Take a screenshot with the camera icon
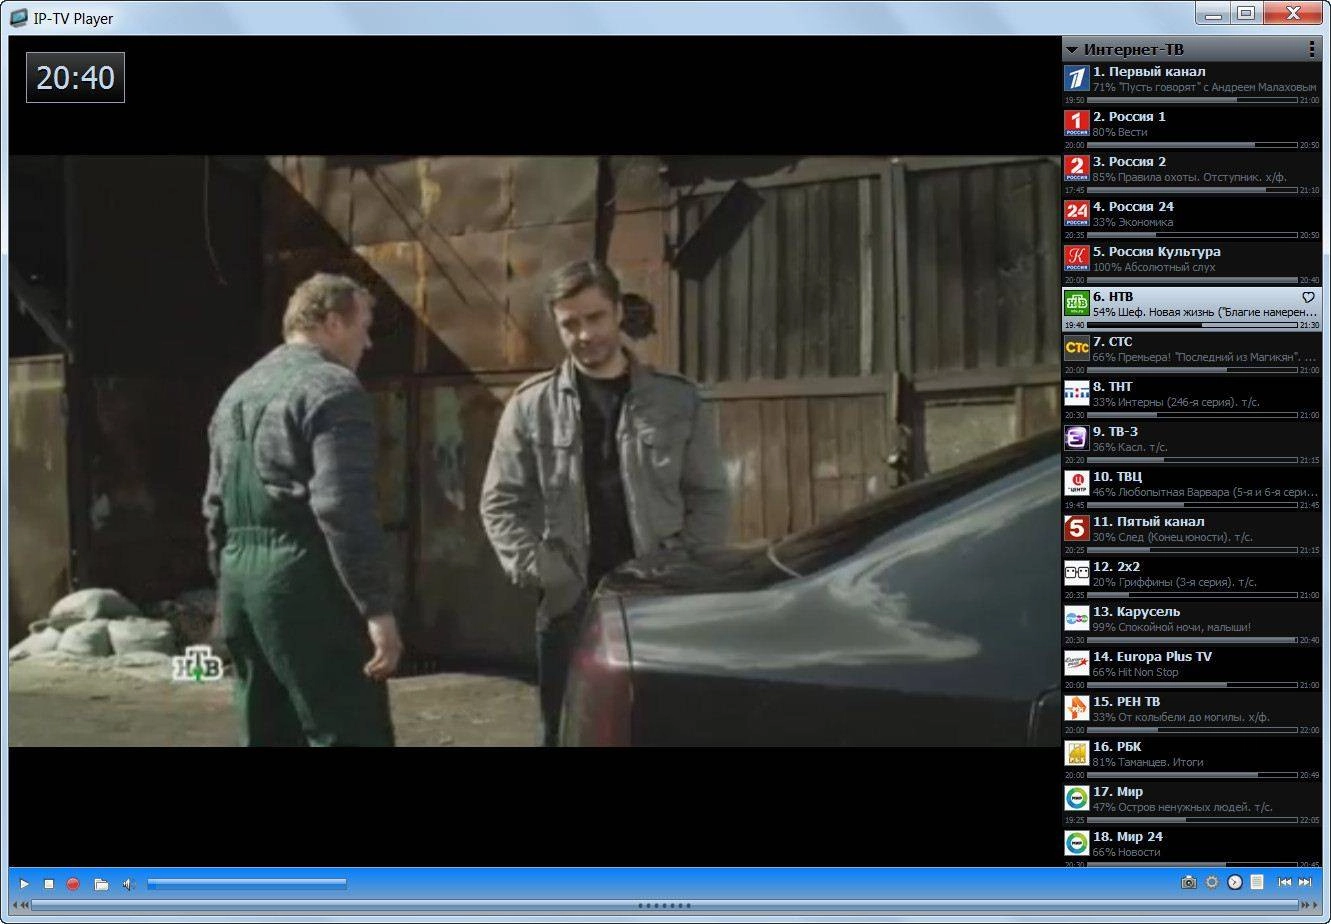The height and width of the screenshot is (924, 1331). click(1188, 882)
